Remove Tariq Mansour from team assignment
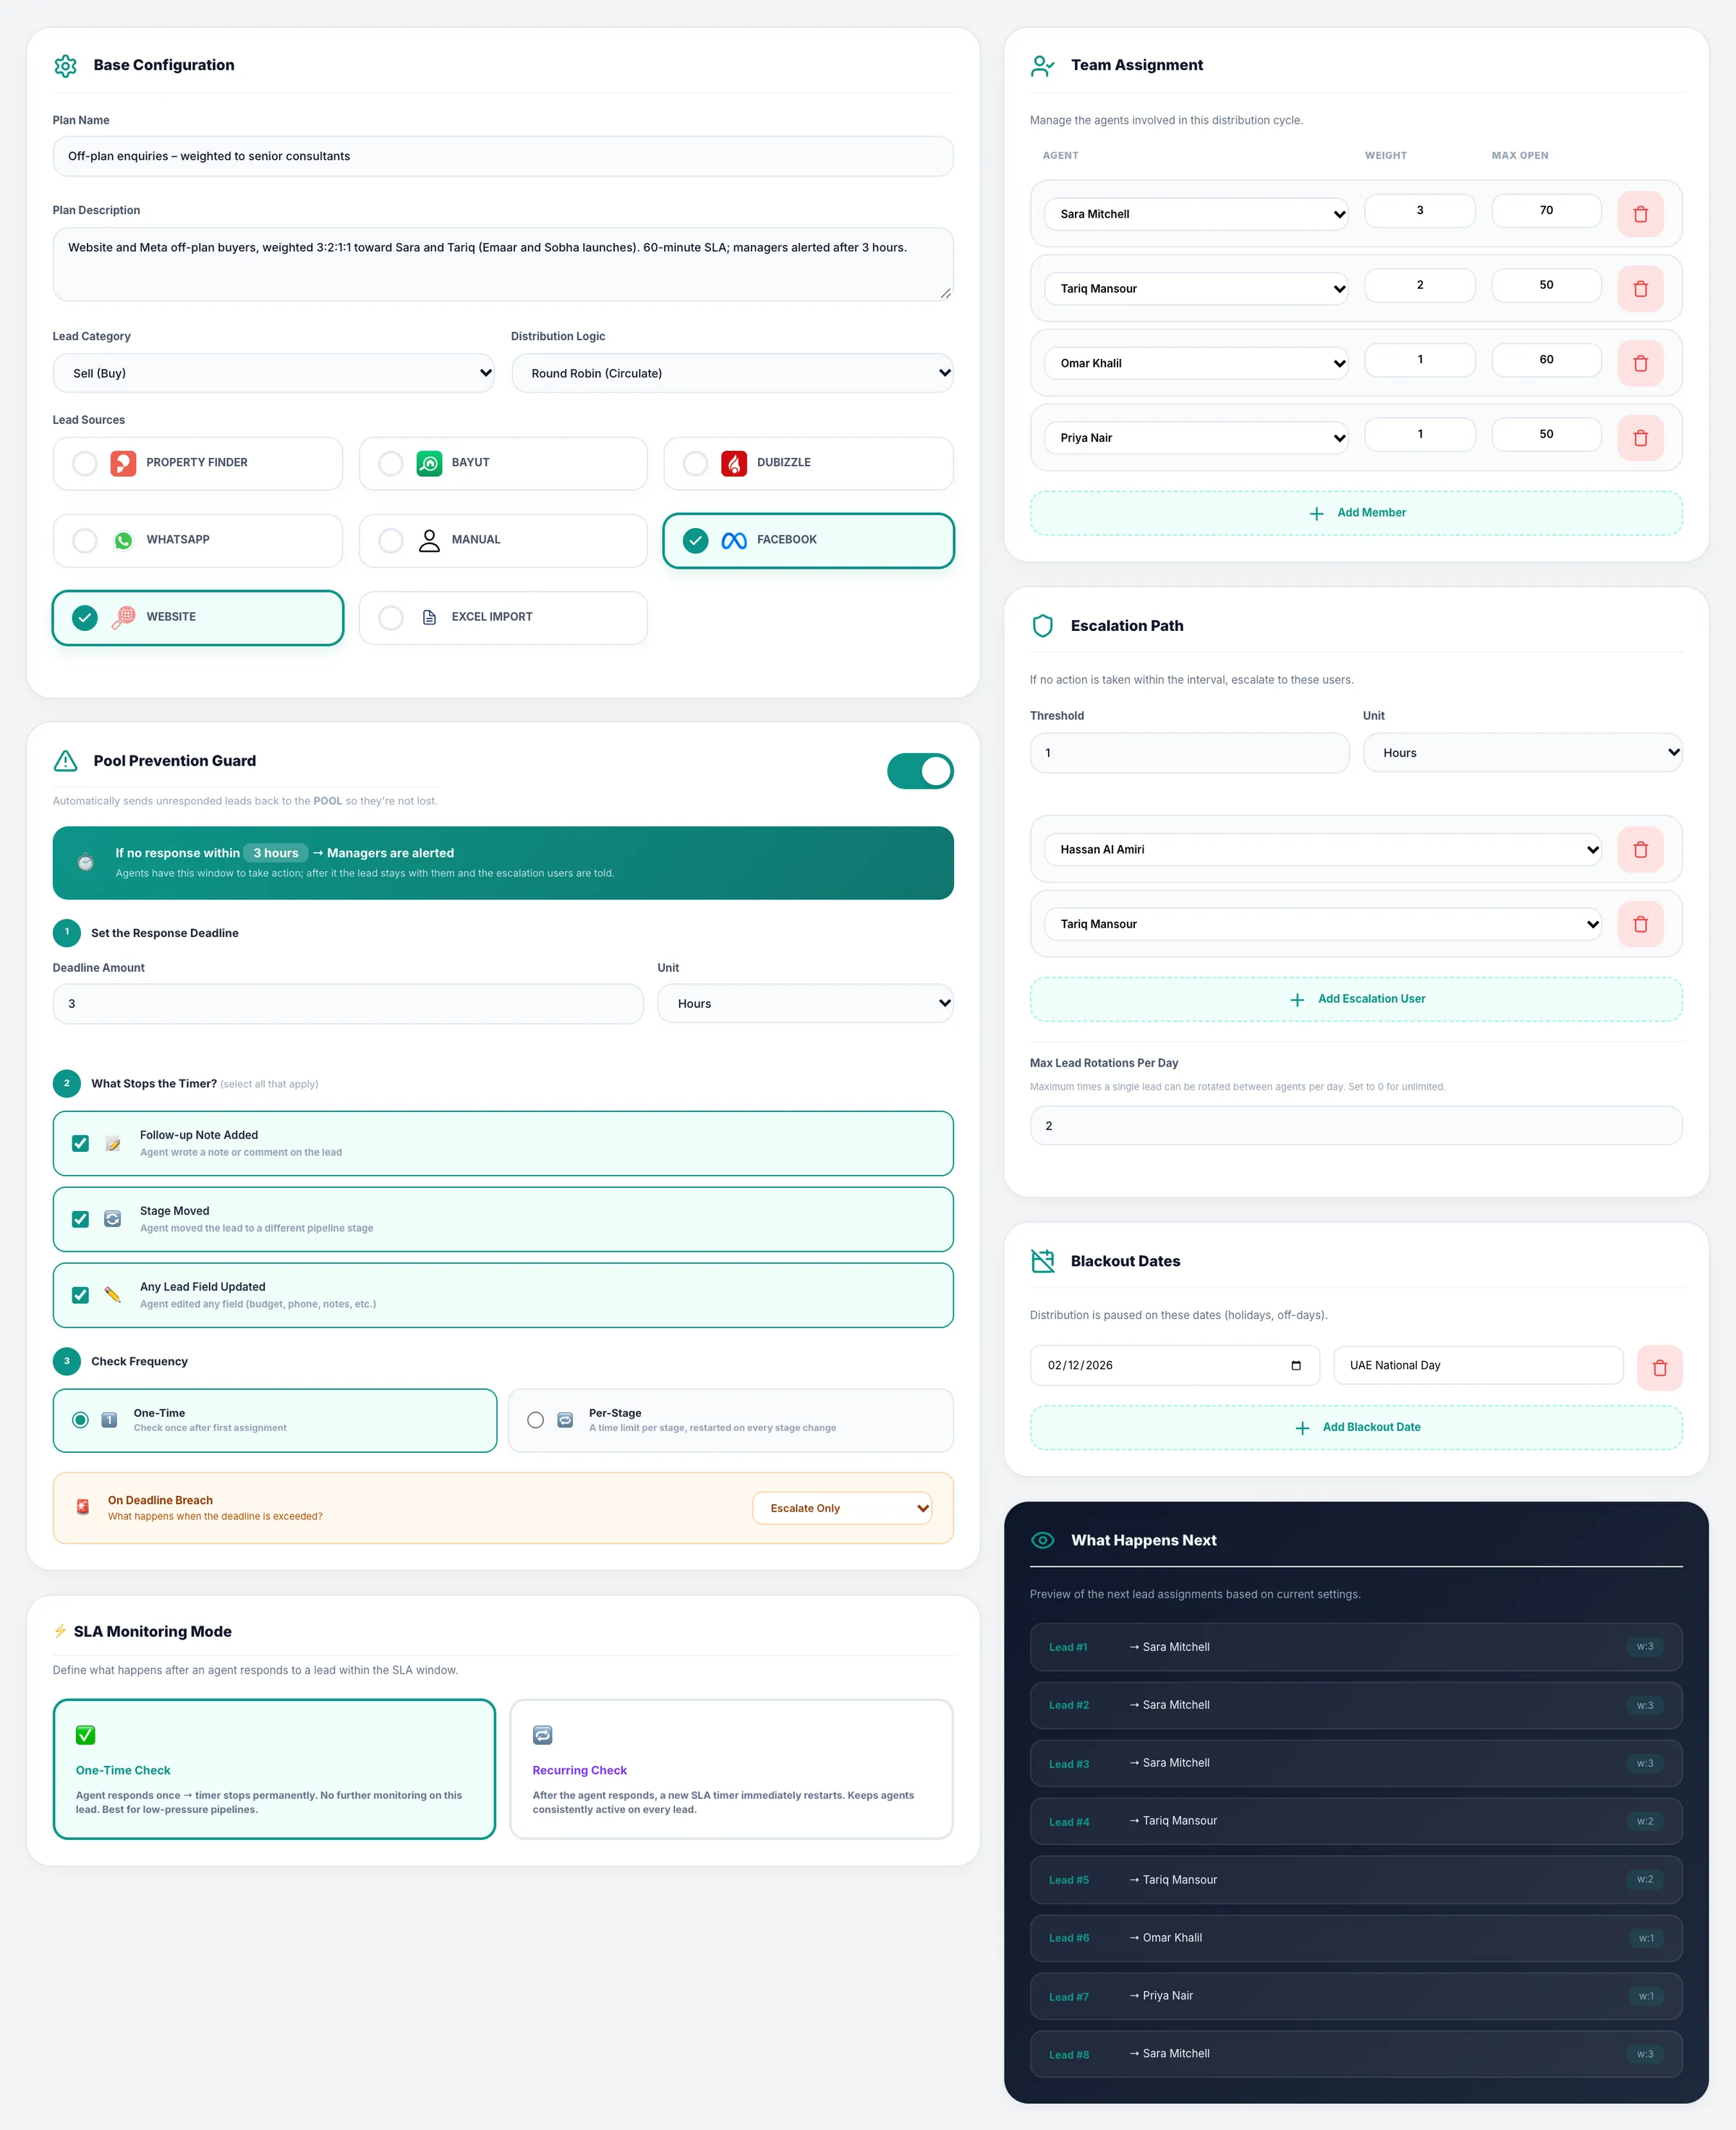This screenshot has width=1736, height=2130. [x=1640, y=289]
